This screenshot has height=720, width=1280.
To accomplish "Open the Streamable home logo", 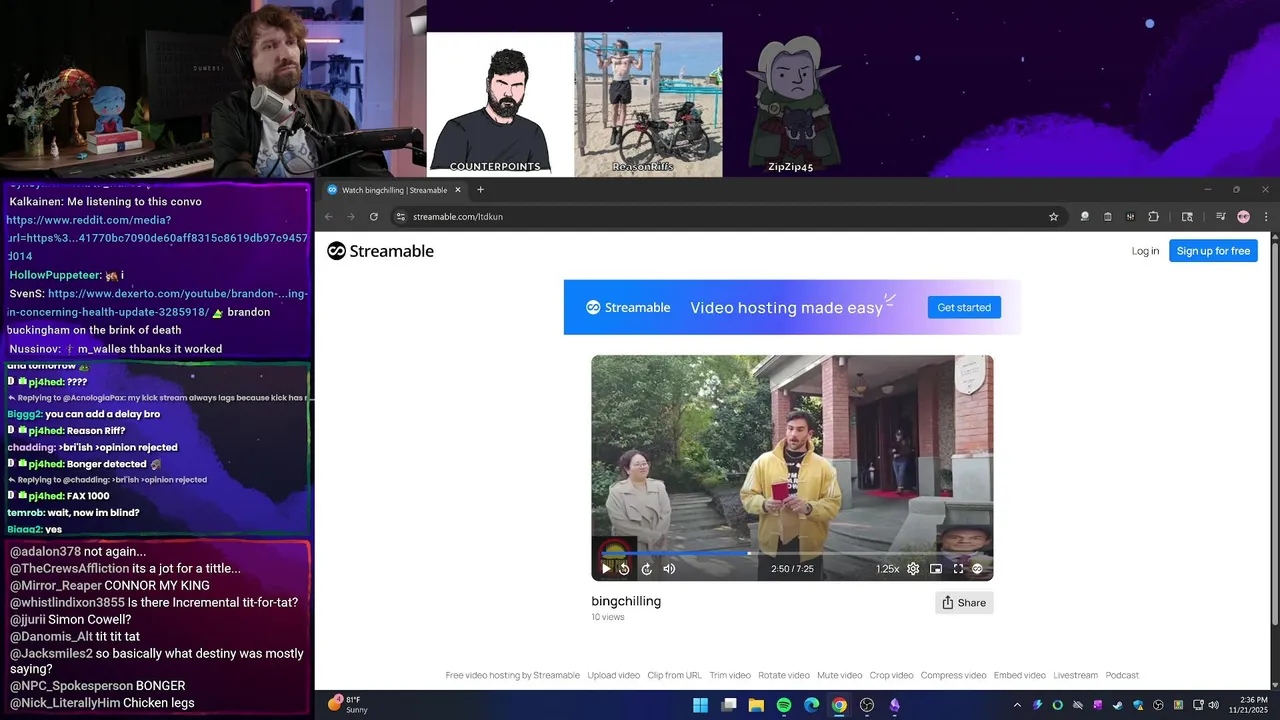I will click(380, 251).
